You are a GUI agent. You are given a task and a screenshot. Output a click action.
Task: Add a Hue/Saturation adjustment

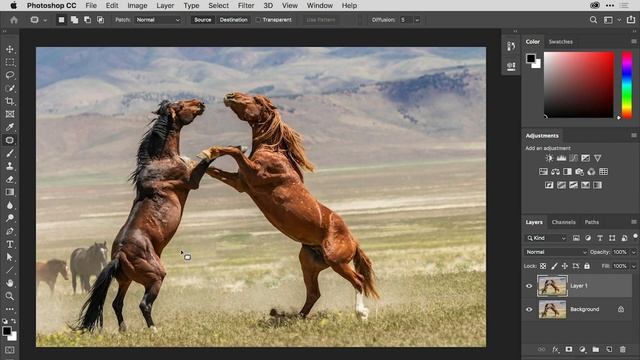tap(543, 171)
